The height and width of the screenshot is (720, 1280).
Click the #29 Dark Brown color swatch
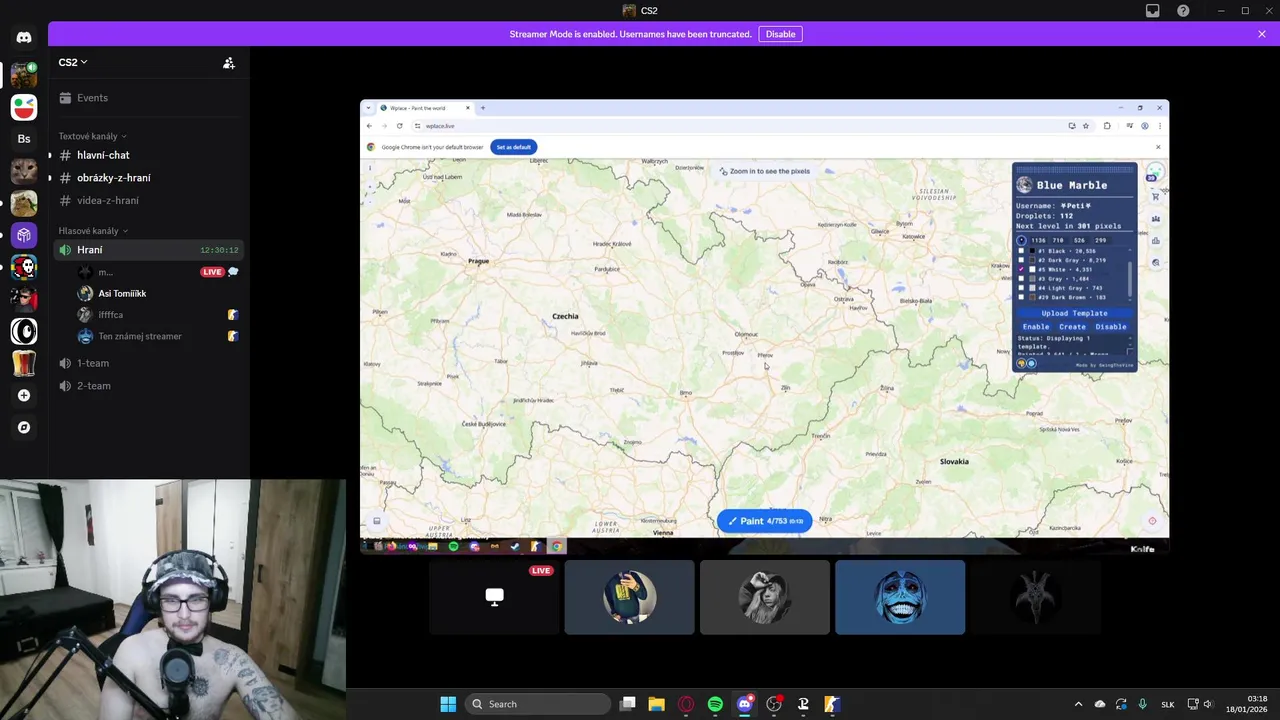(x=1032, y=297)
